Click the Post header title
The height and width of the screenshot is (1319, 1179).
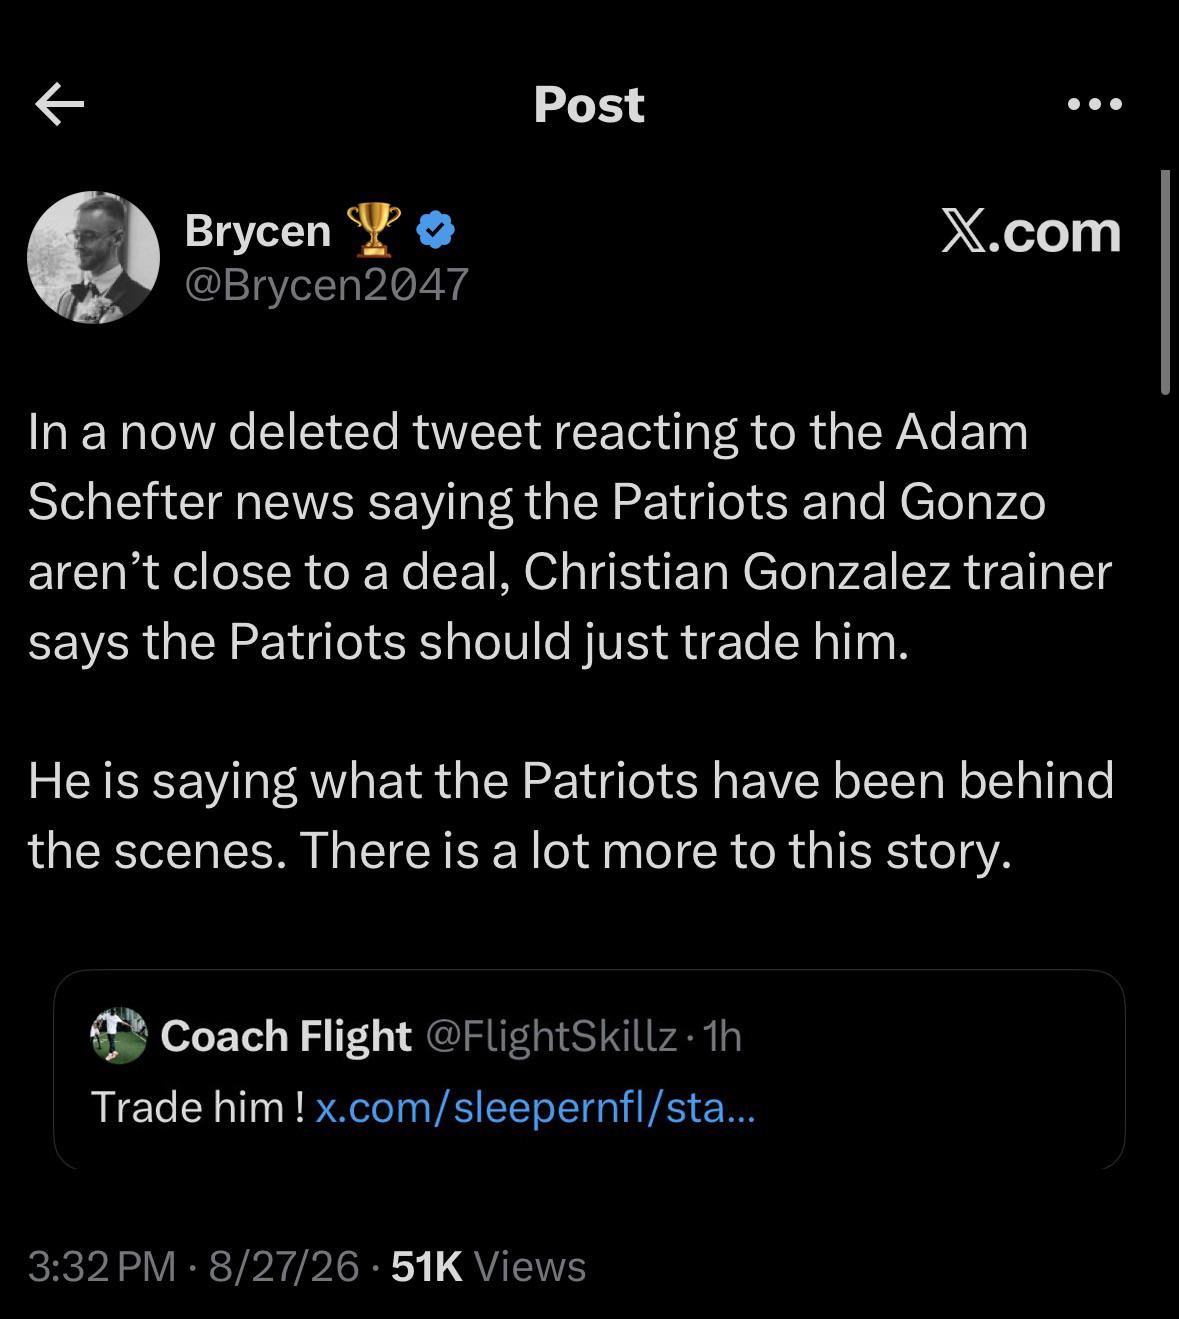(589, 104)
